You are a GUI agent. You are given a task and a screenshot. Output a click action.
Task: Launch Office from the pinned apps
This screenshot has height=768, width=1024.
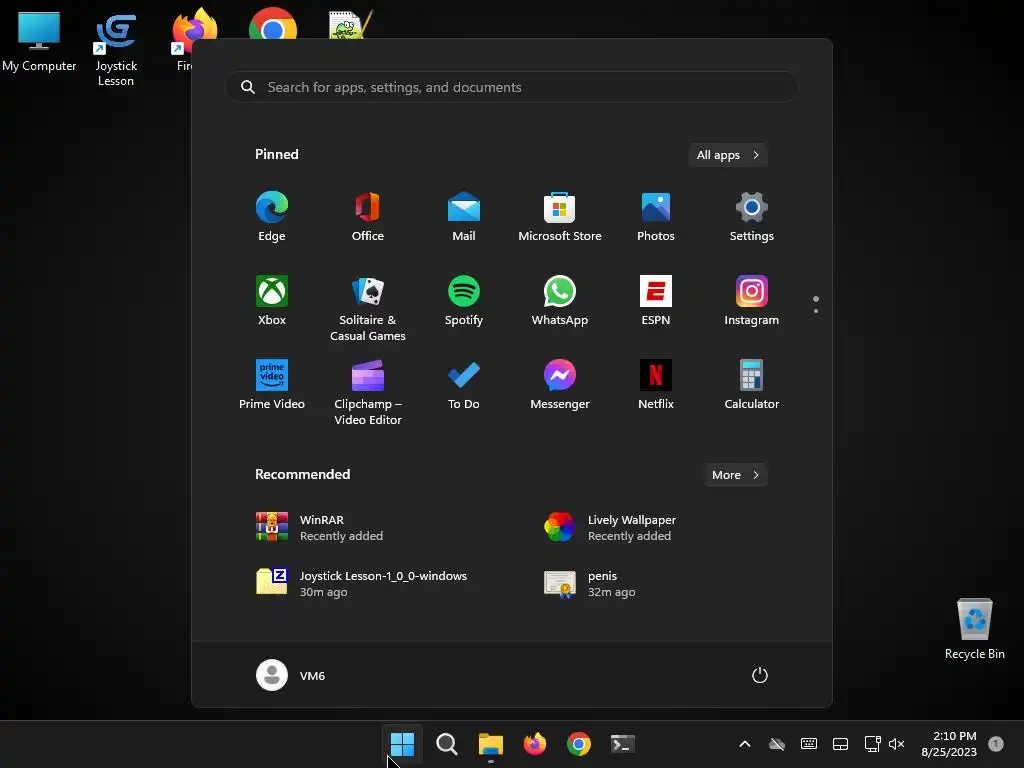click(x=368, y=217)
